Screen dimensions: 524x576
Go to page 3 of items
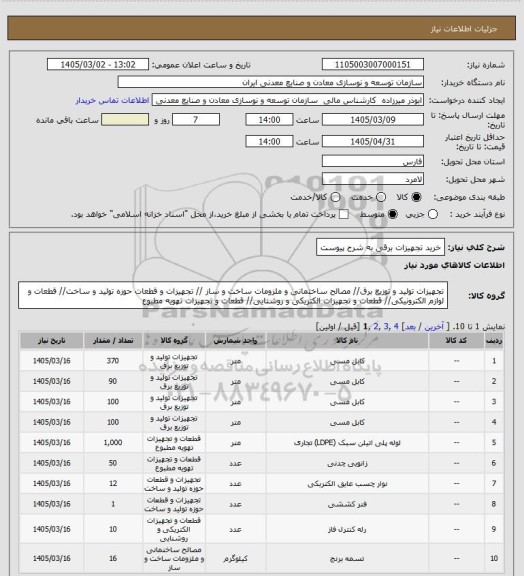pos(386,326)
